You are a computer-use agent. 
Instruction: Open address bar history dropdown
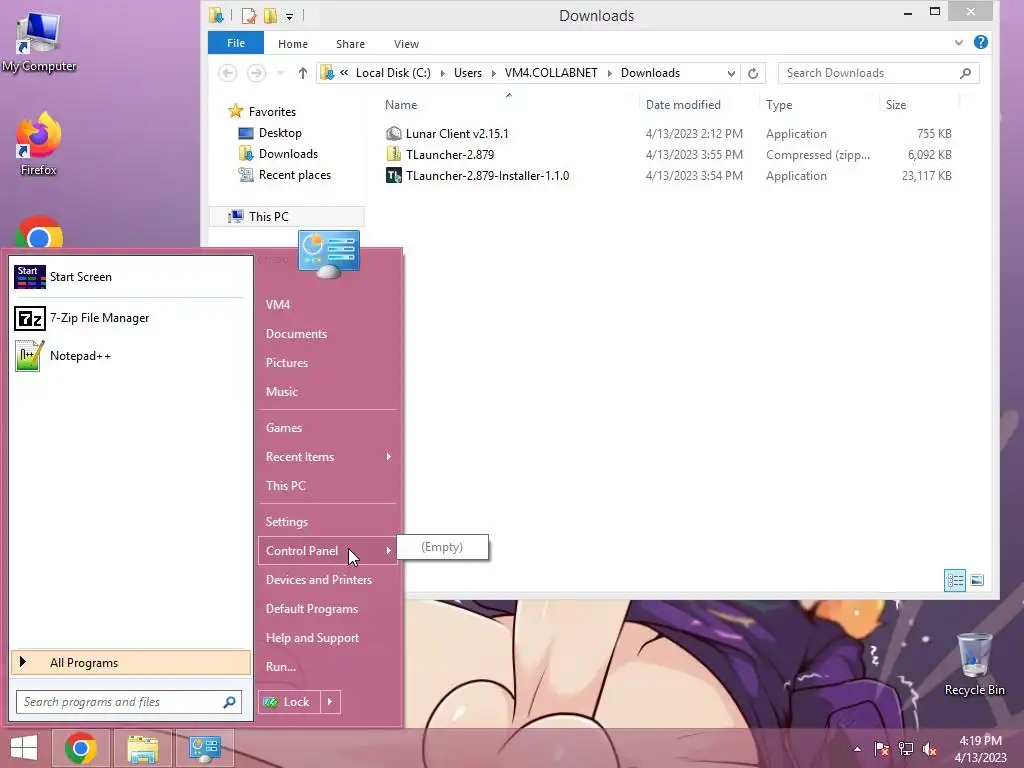(x=731, y=73)
